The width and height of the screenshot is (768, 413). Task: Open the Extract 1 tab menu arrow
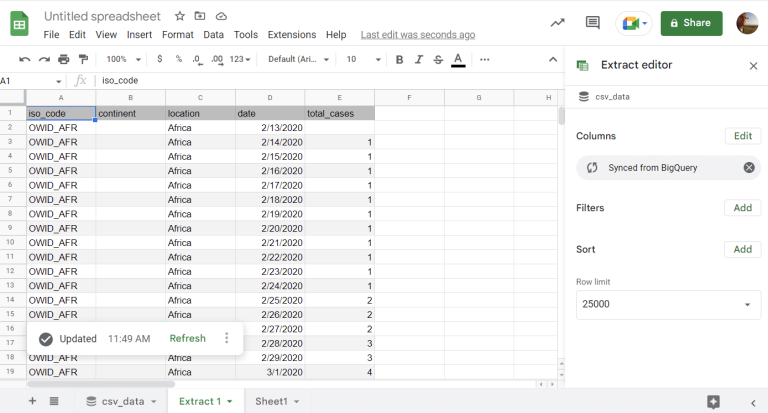229,401
